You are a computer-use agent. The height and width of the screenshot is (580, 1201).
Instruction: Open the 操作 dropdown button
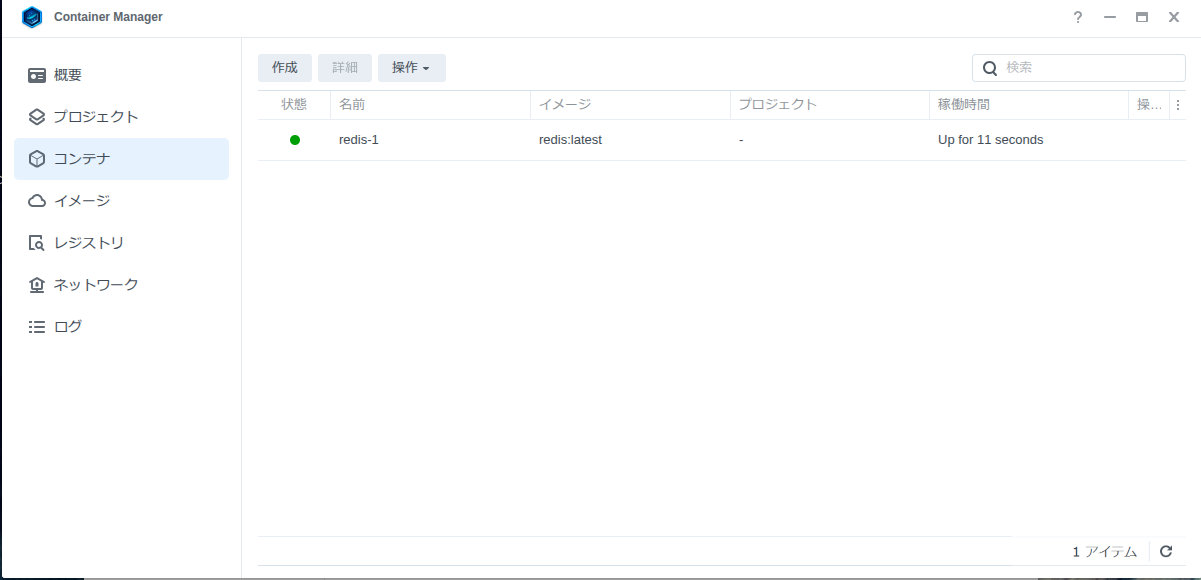pos(412,68)
